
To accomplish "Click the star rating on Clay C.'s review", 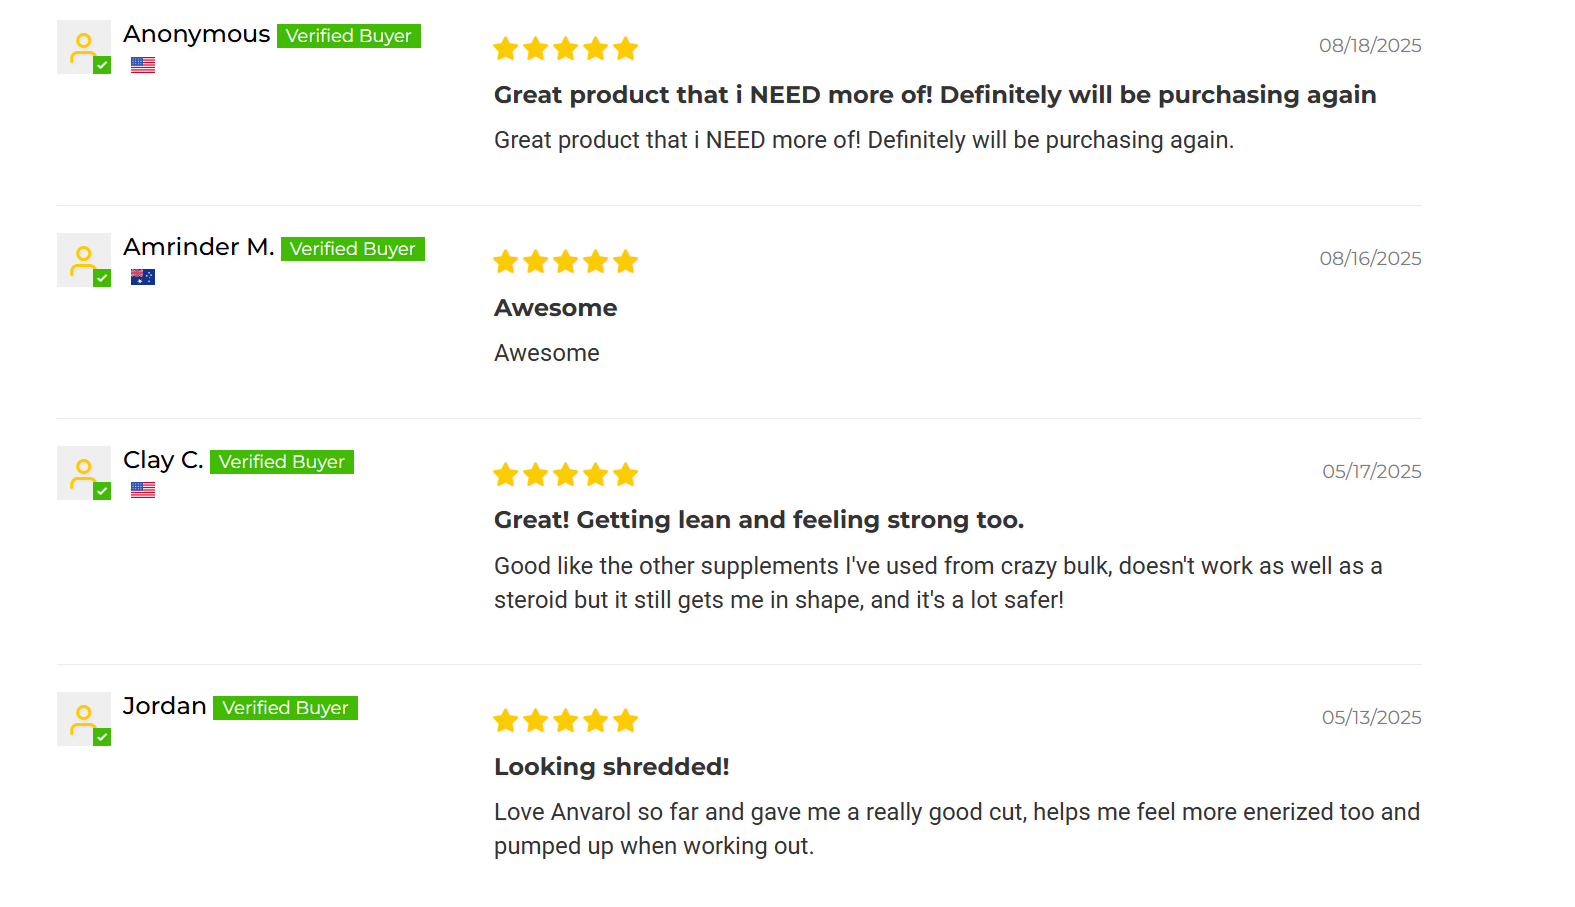I will click(x=565, y=475).
